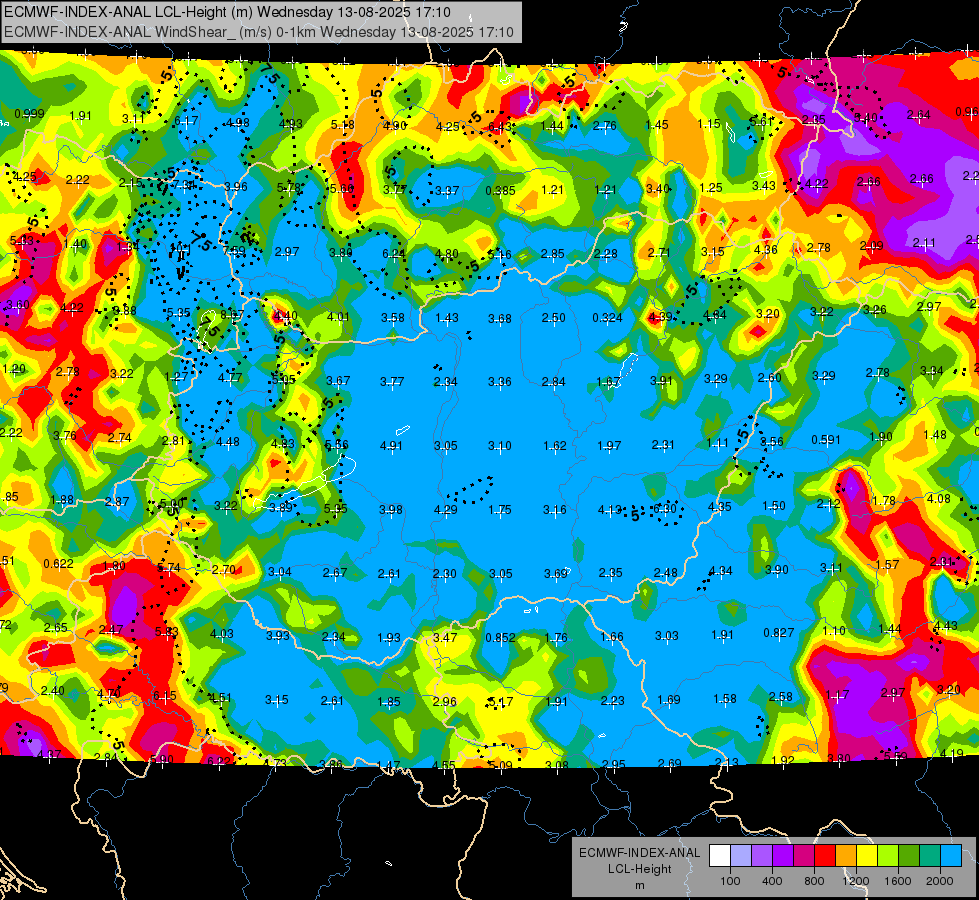This screenshot has height=900, width=979.
Task: Click the LCL-Height header title line
Action: tap(227, 12)
